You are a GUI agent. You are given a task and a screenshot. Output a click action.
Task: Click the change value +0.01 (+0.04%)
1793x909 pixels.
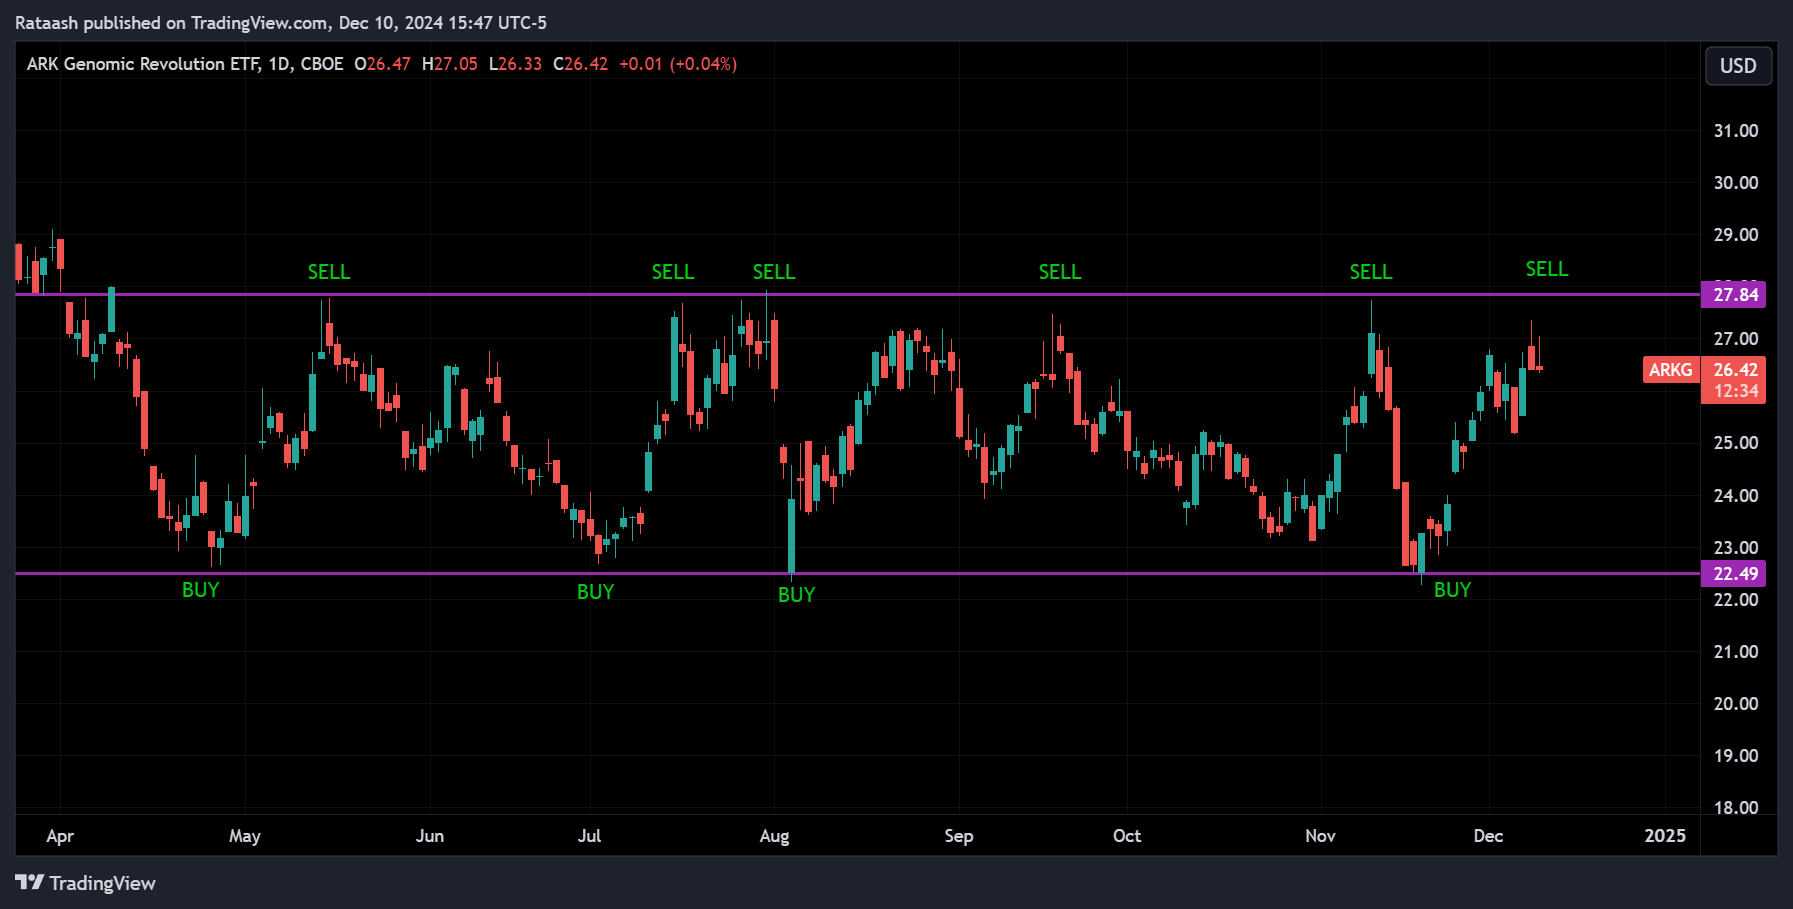click(678, 64)
